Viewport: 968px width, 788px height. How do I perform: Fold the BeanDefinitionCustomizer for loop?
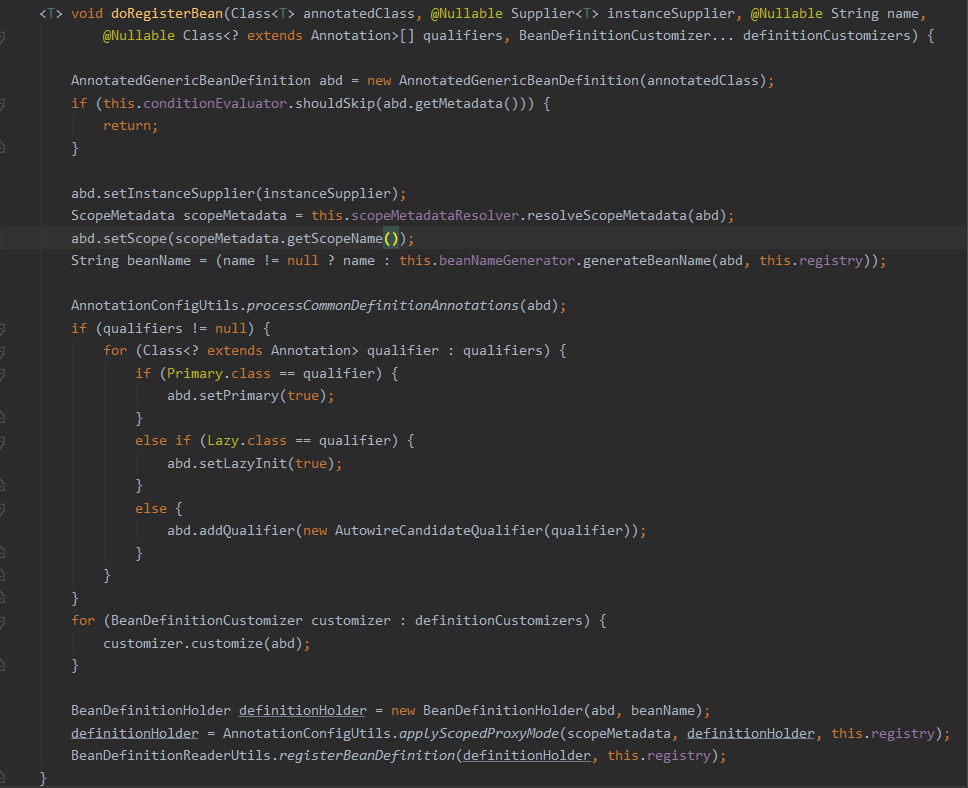2,620
